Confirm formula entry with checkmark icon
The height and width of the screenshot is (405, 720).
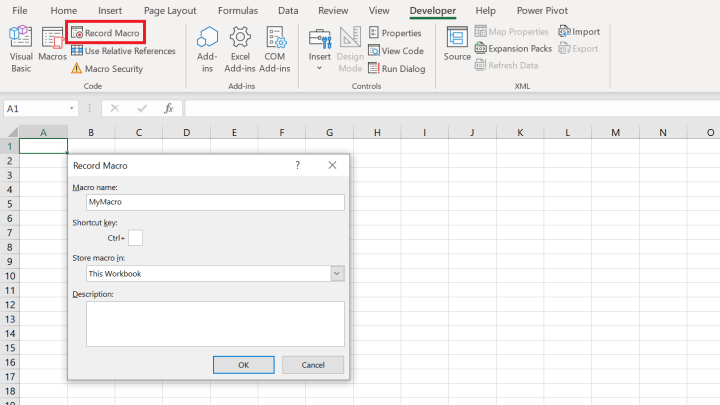(x=142, y=108)
